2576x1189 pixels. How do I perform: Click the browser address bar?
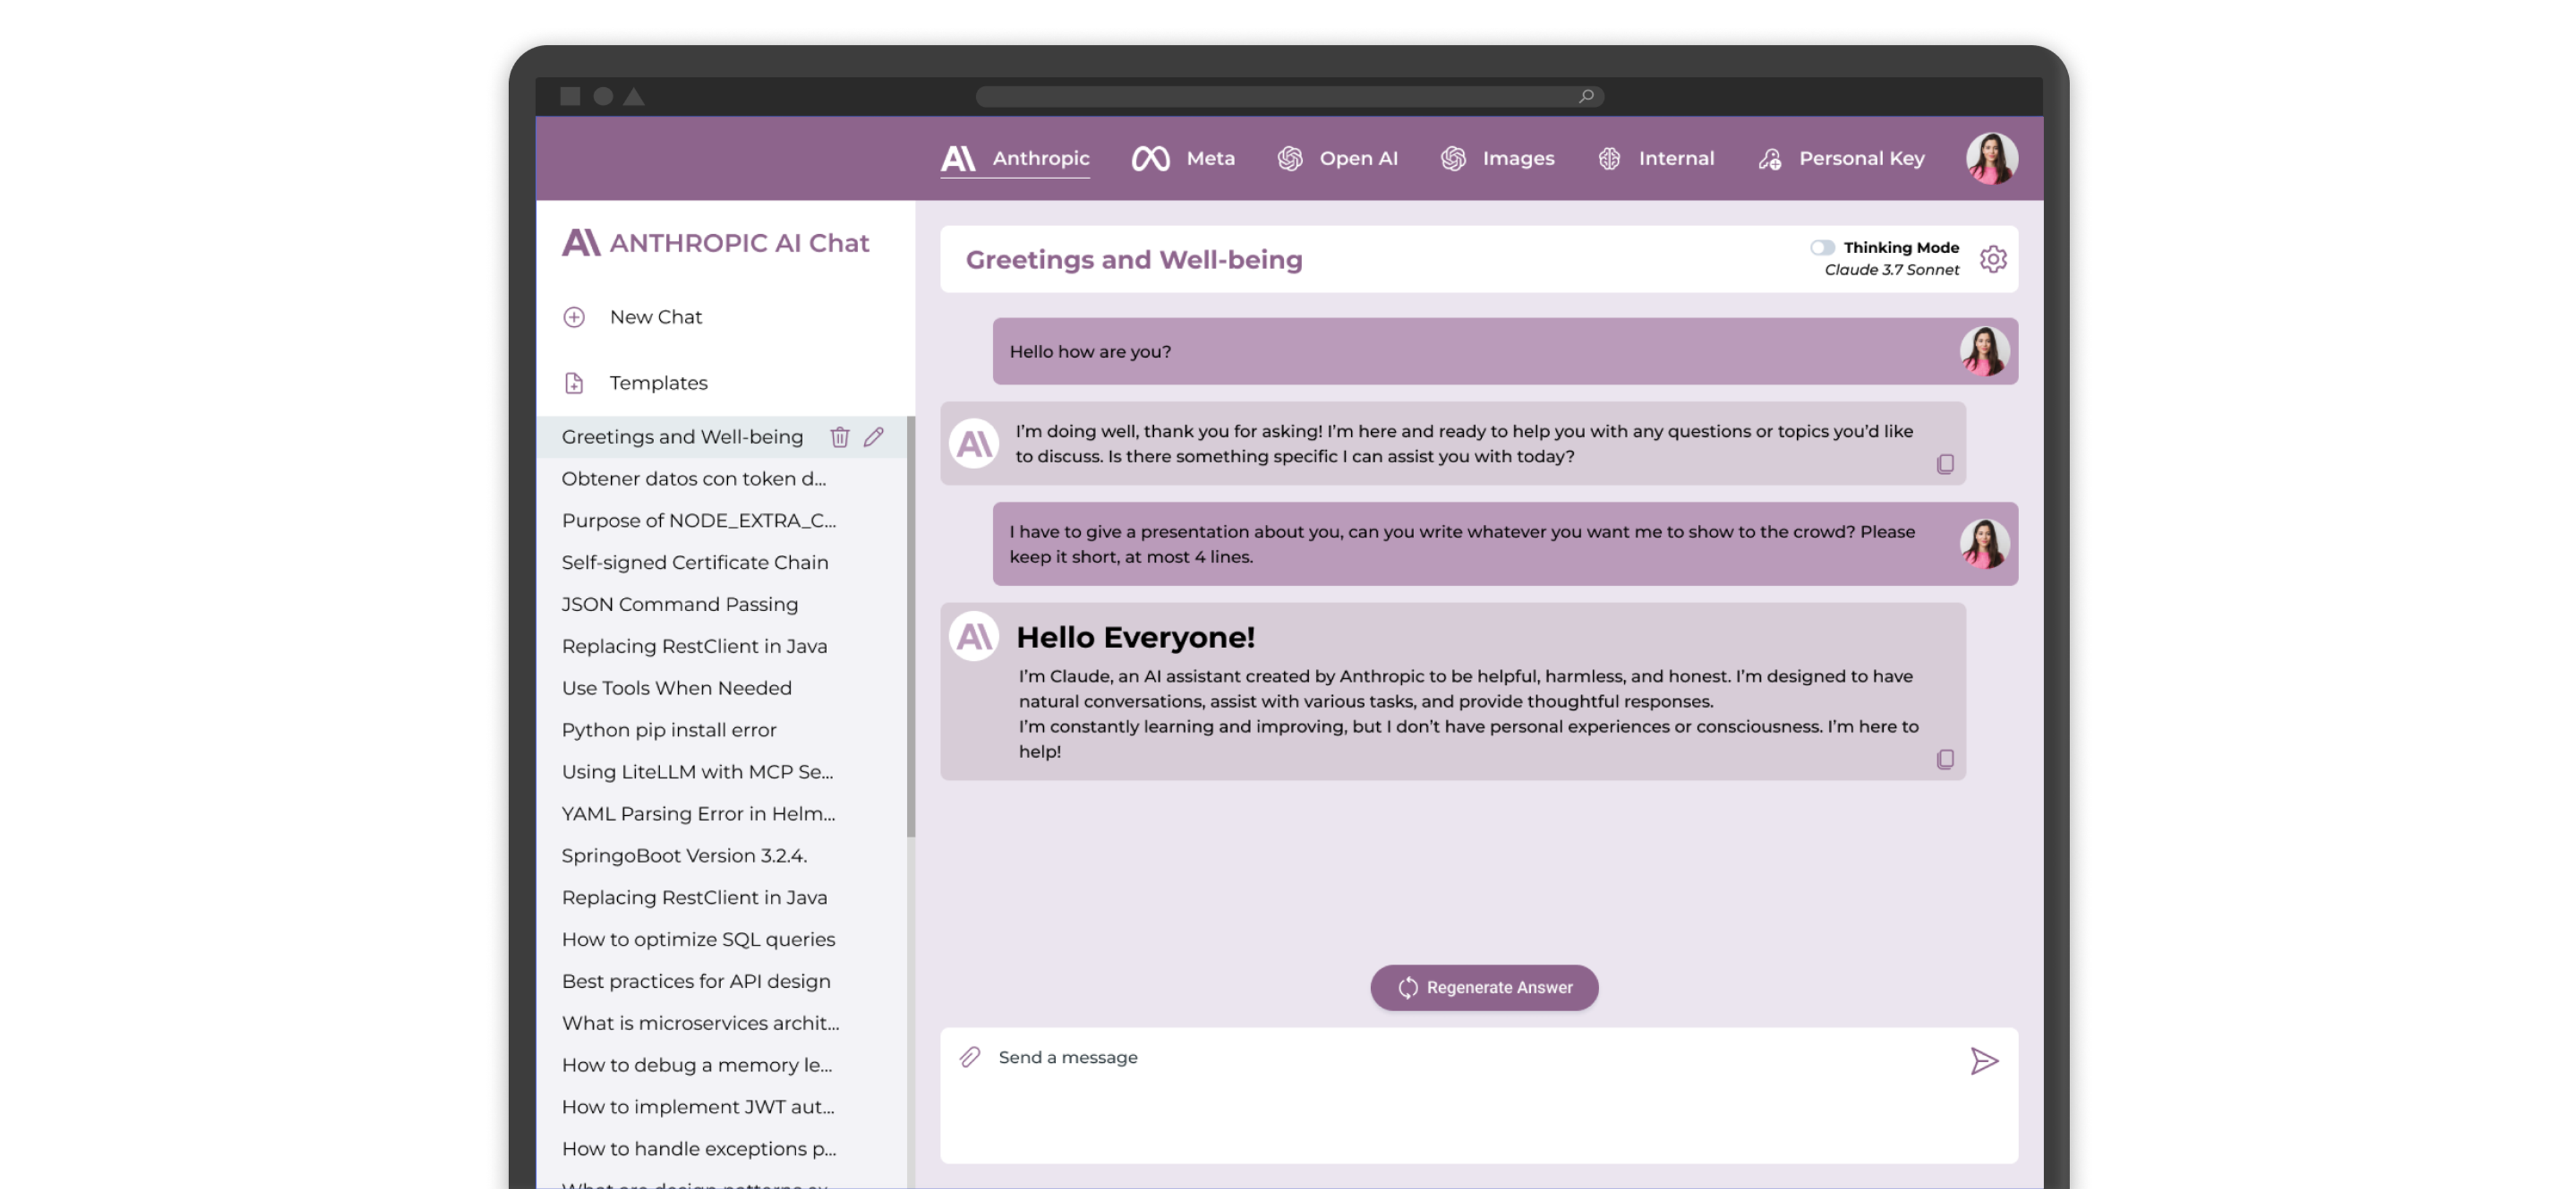tap(1289, 96)
